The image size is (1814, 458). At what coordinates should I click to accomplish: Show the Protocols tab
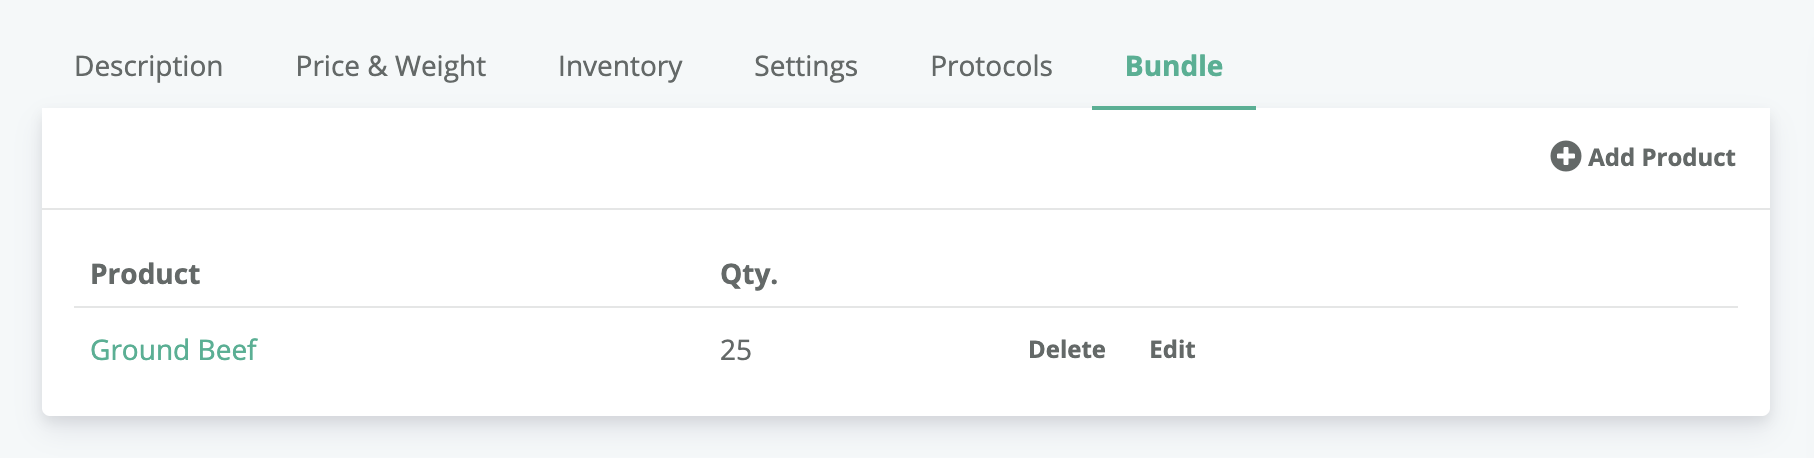click(991, 66)
